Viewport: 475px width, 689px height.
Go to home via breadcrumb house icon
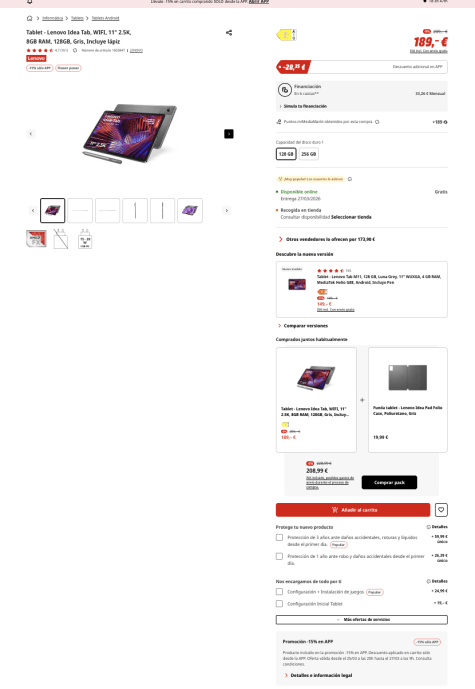29,18
